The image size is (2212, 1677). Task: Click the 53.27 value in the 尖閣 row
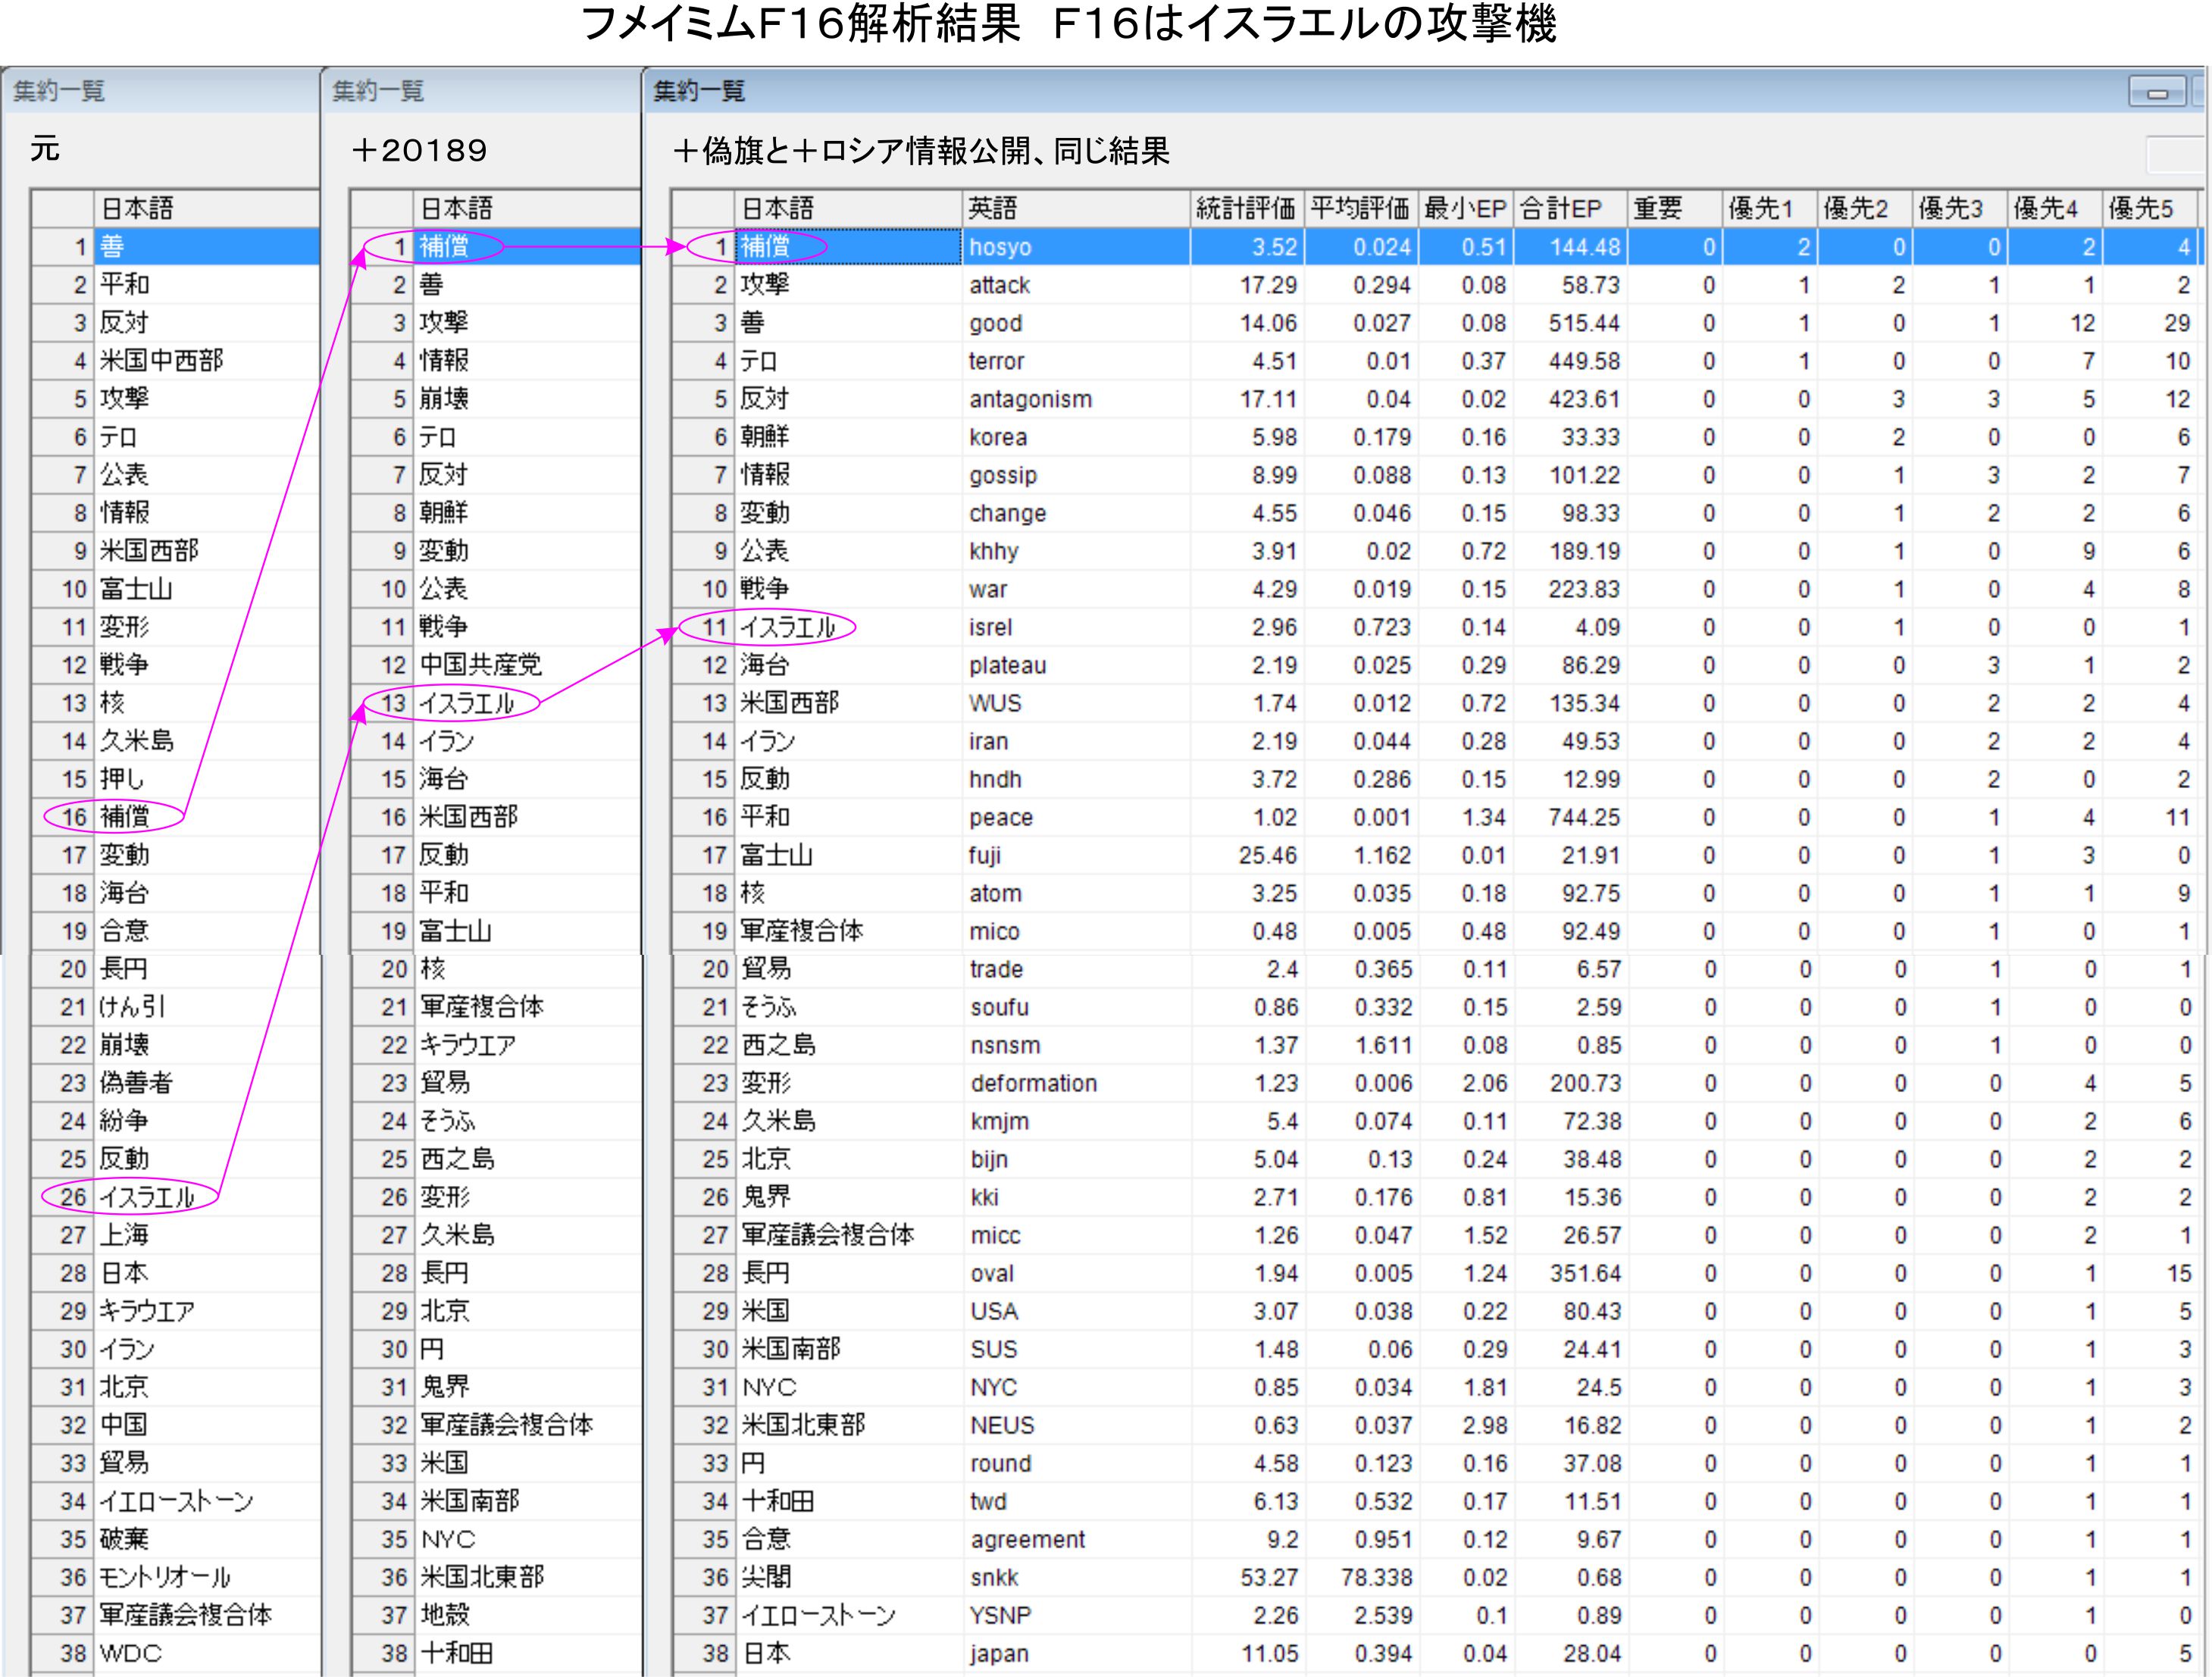1270,1577
